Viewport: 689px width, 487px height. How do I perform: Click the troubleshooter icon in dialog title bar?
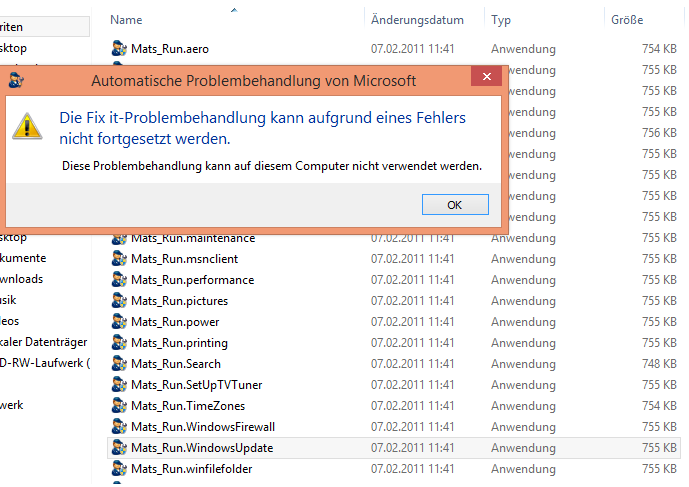(x=16, y=80)
